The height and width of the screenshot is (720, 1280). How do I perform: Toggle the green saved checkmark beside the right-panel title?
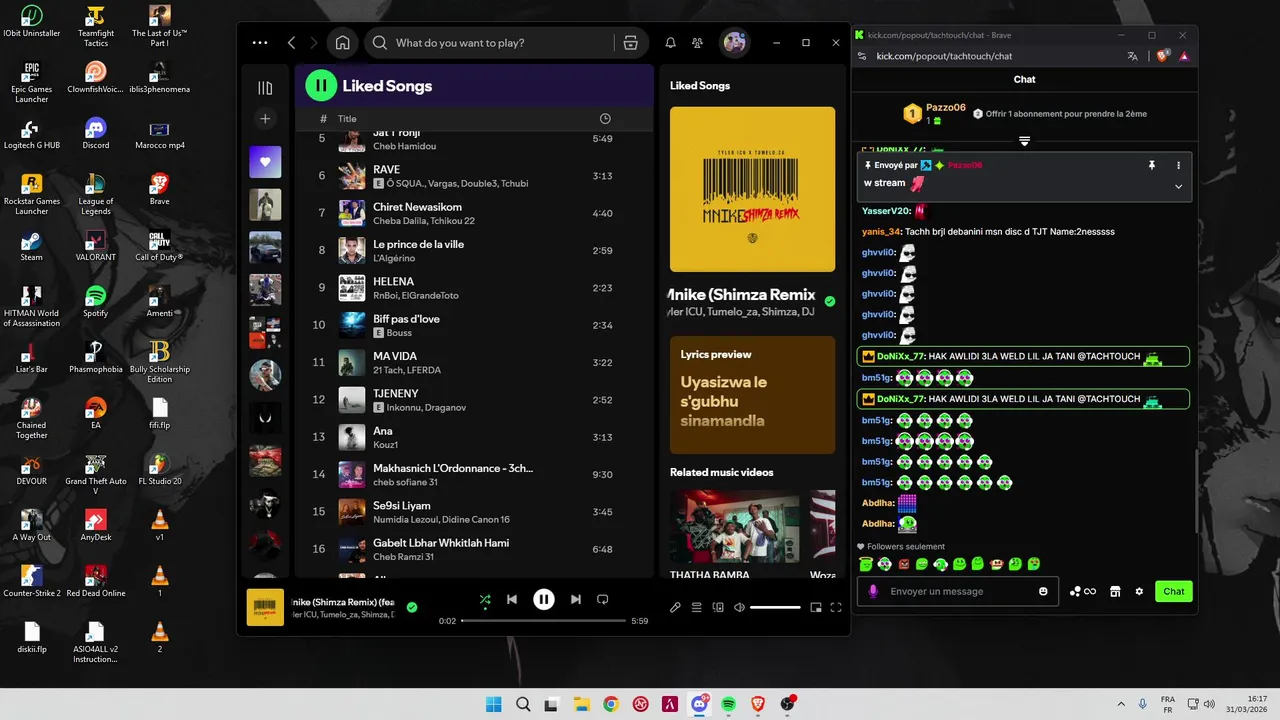pyautogui.click(x=830, y=301)
